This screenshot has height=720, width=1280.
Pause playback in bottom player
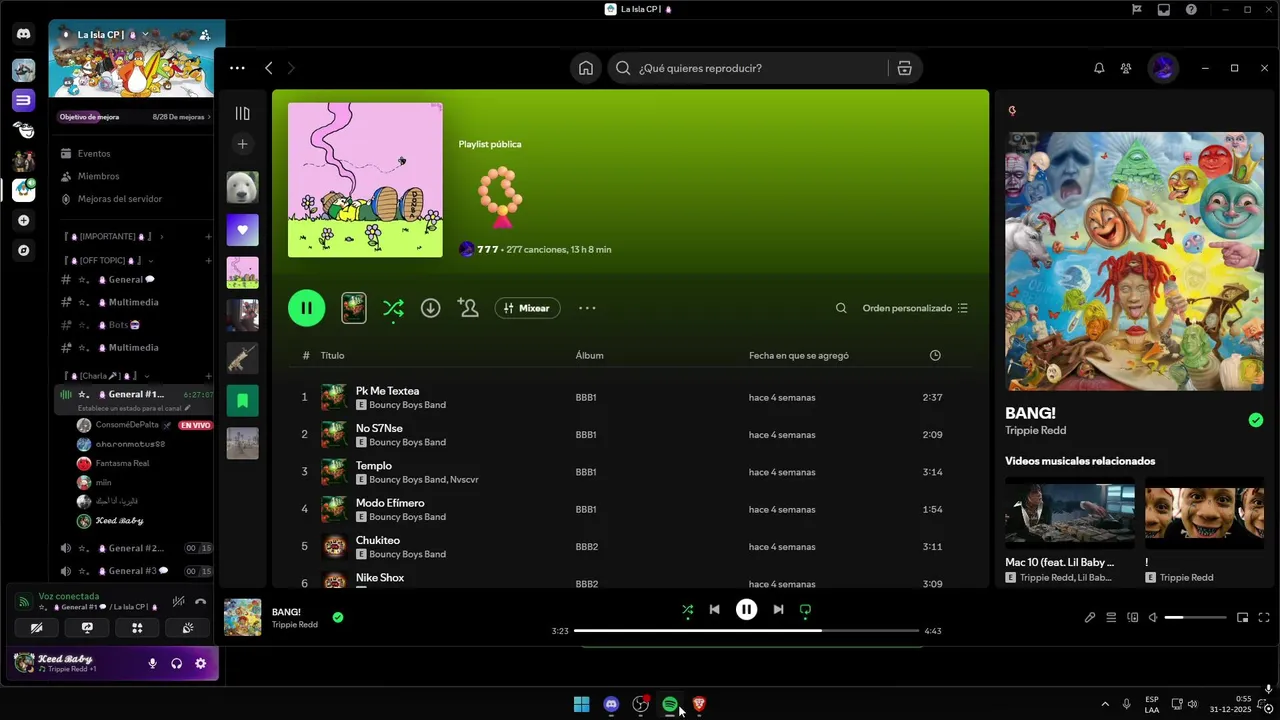coord(746,609)
